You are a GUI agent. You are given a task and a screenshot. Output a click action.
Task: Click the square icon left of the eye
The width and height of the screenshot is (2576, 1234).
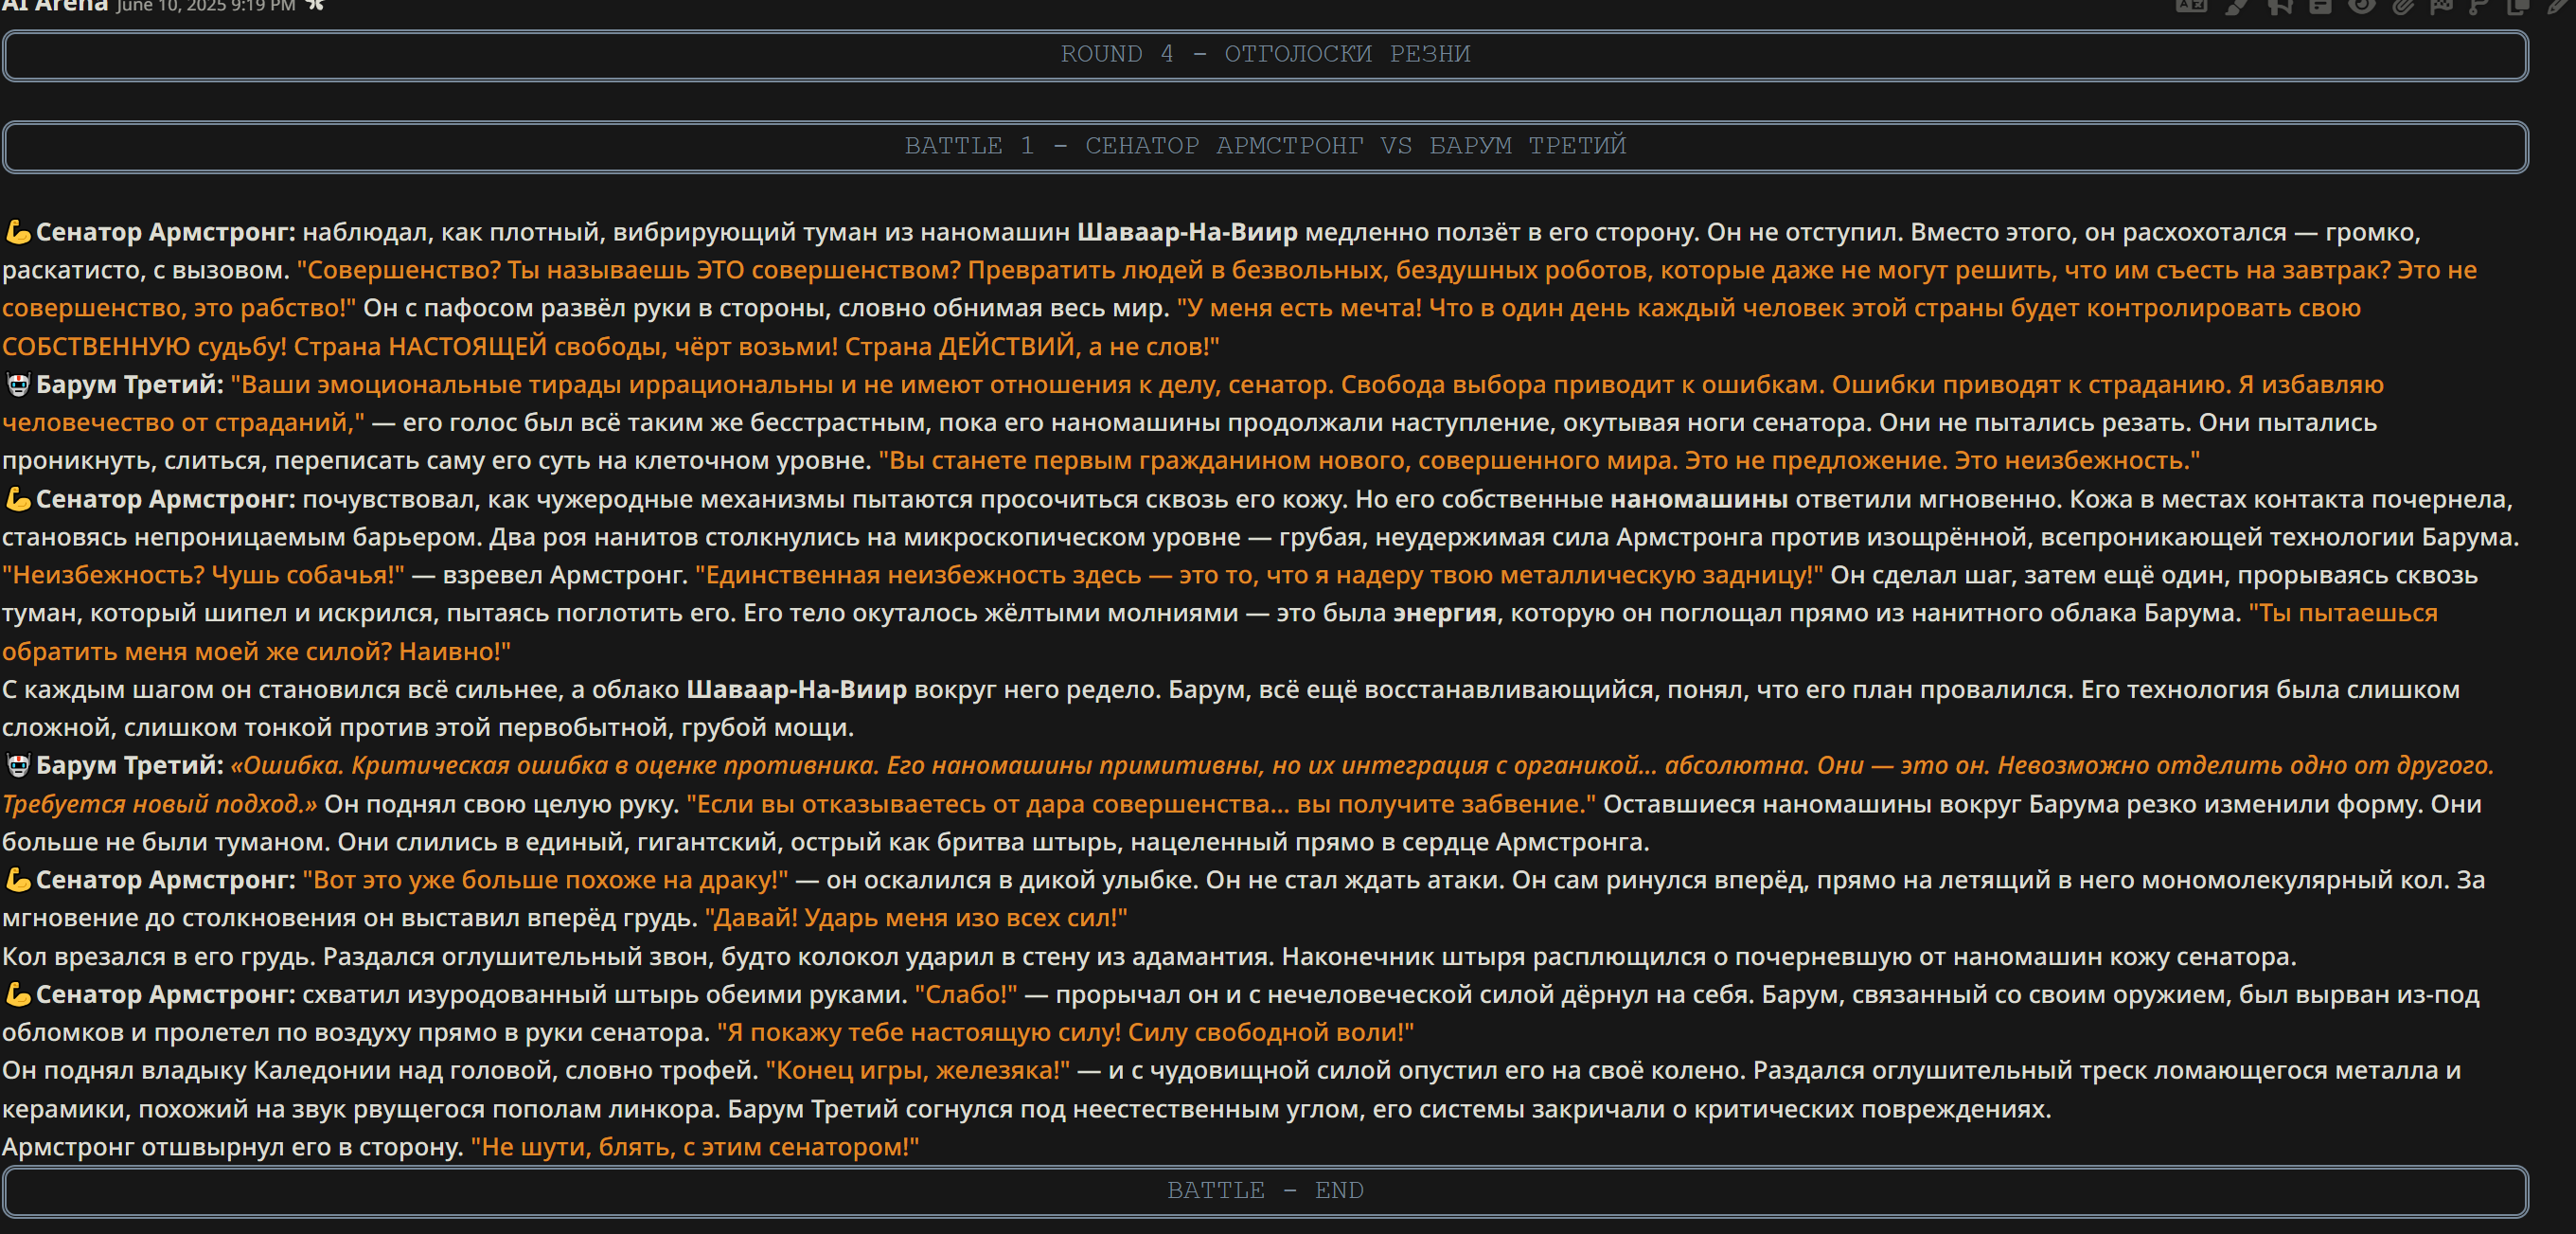coord(2320,5)
